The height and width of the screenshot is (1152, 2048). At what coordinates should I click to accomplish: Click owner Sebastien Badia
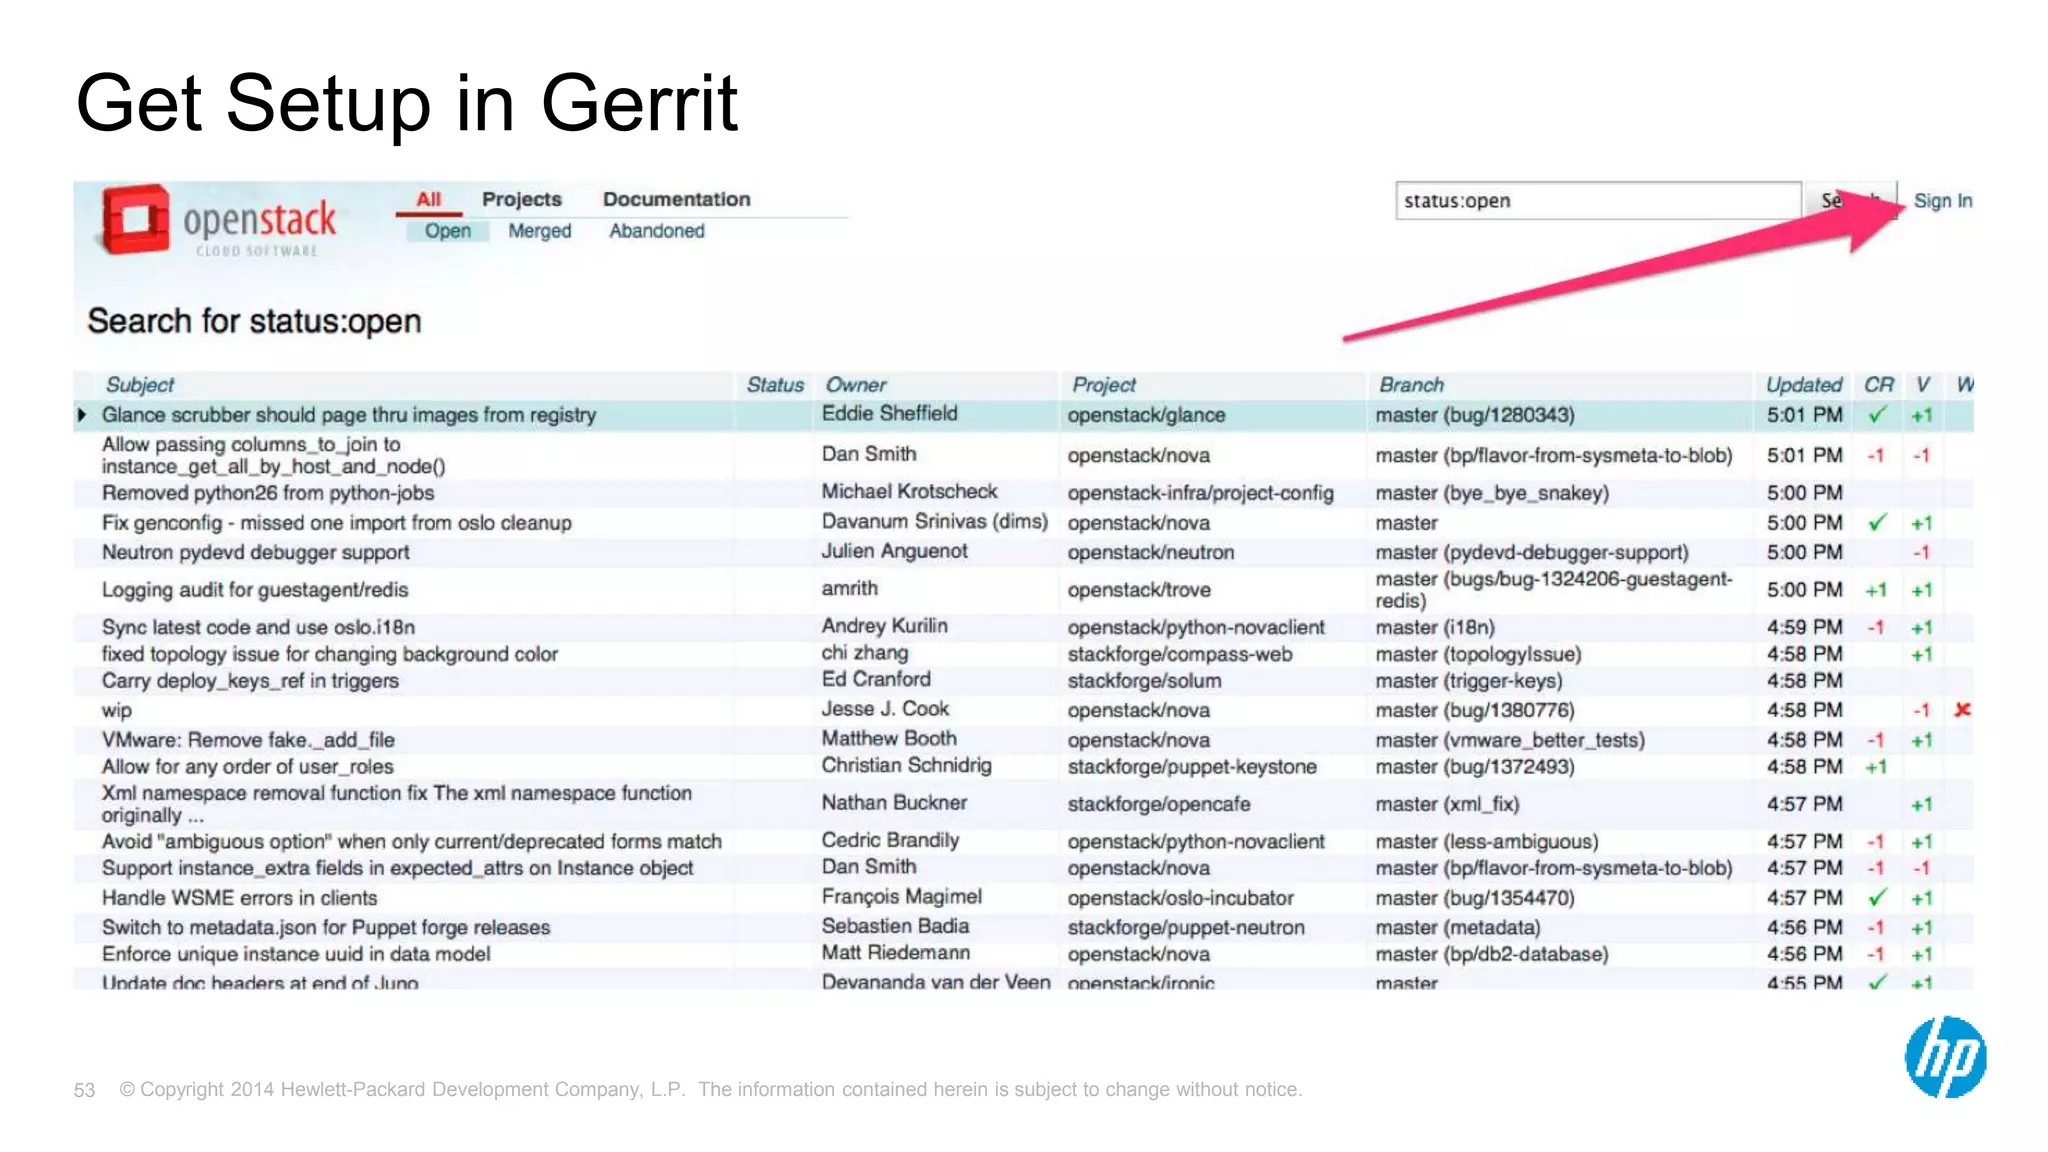pyautogui.click(x=895, y=926)
